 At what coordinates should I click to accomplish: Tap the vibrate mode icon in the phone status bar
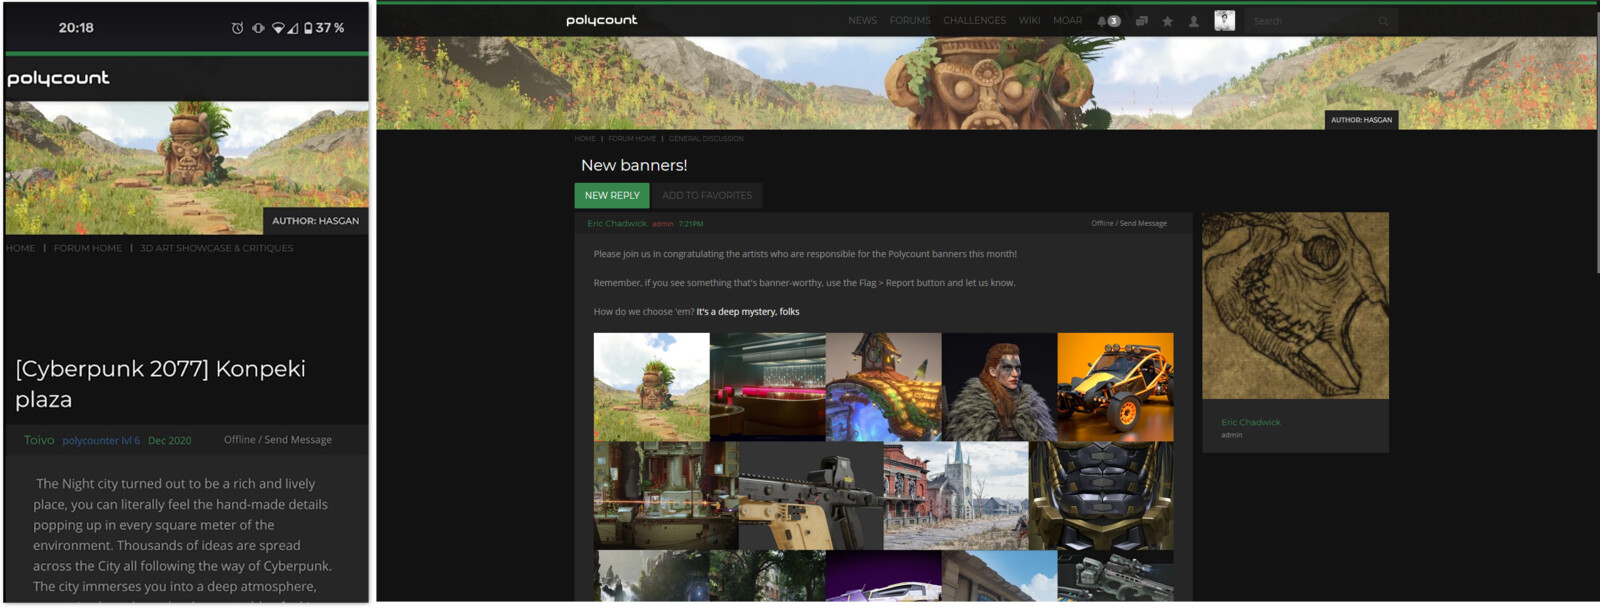point(258,28)
